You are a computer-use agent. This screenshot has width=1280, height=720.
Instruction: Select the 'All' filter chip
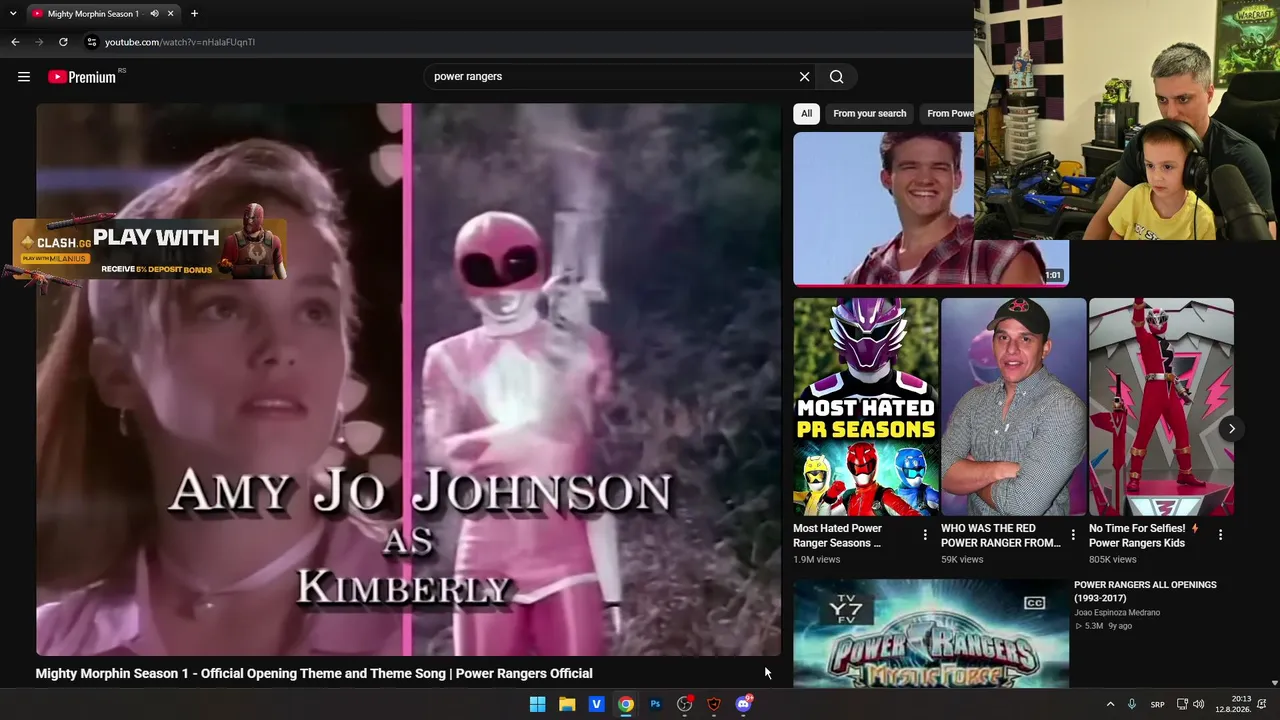pyautogui.click(x=806, y=114)
